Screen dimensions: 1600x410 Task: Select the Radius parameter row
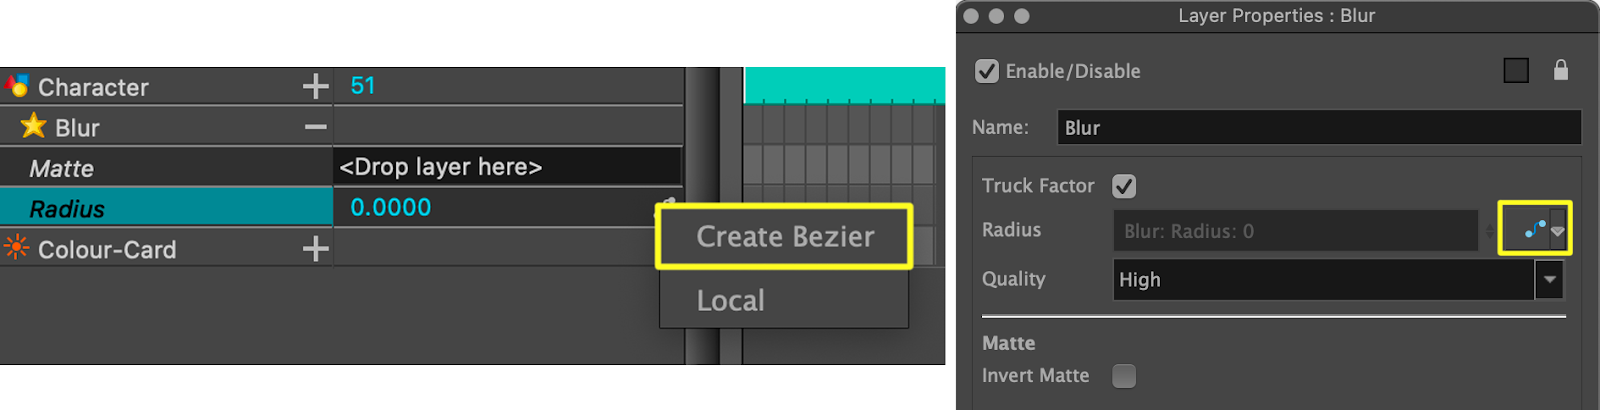[x=166, y=208]
